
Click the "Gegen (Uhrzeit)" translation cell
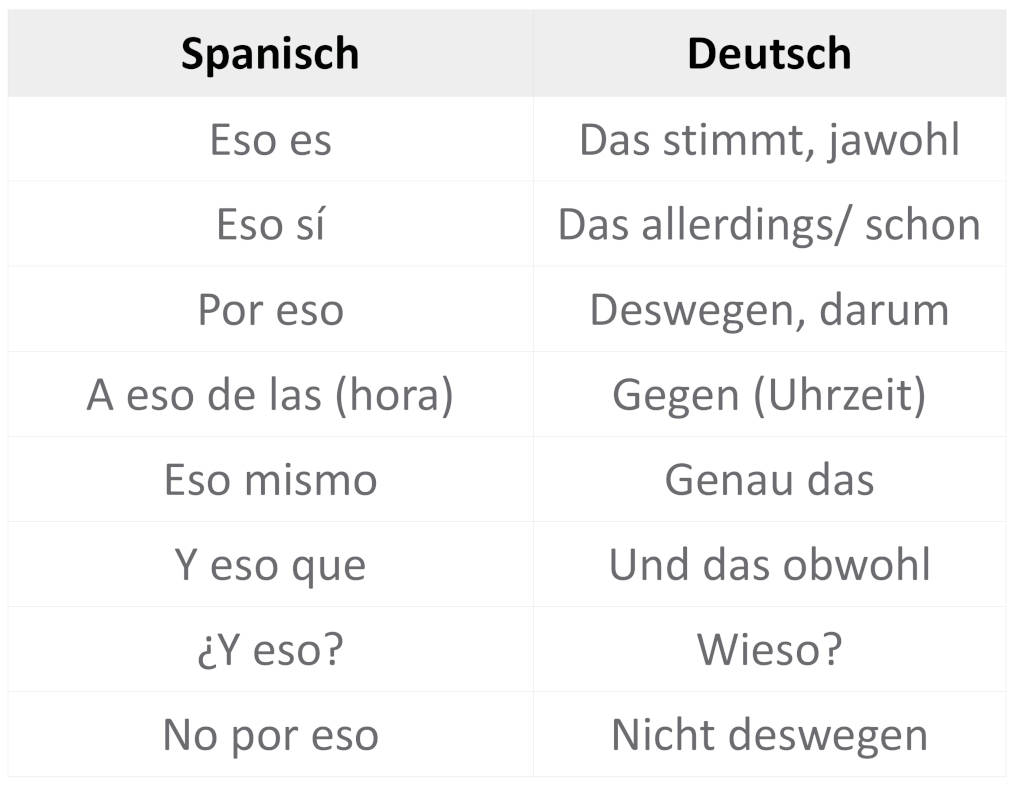(769, 395)
